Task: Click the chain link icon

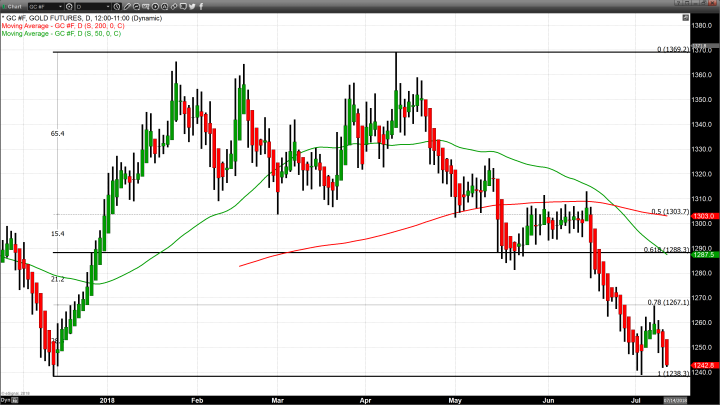Action: tap(173, 7)
